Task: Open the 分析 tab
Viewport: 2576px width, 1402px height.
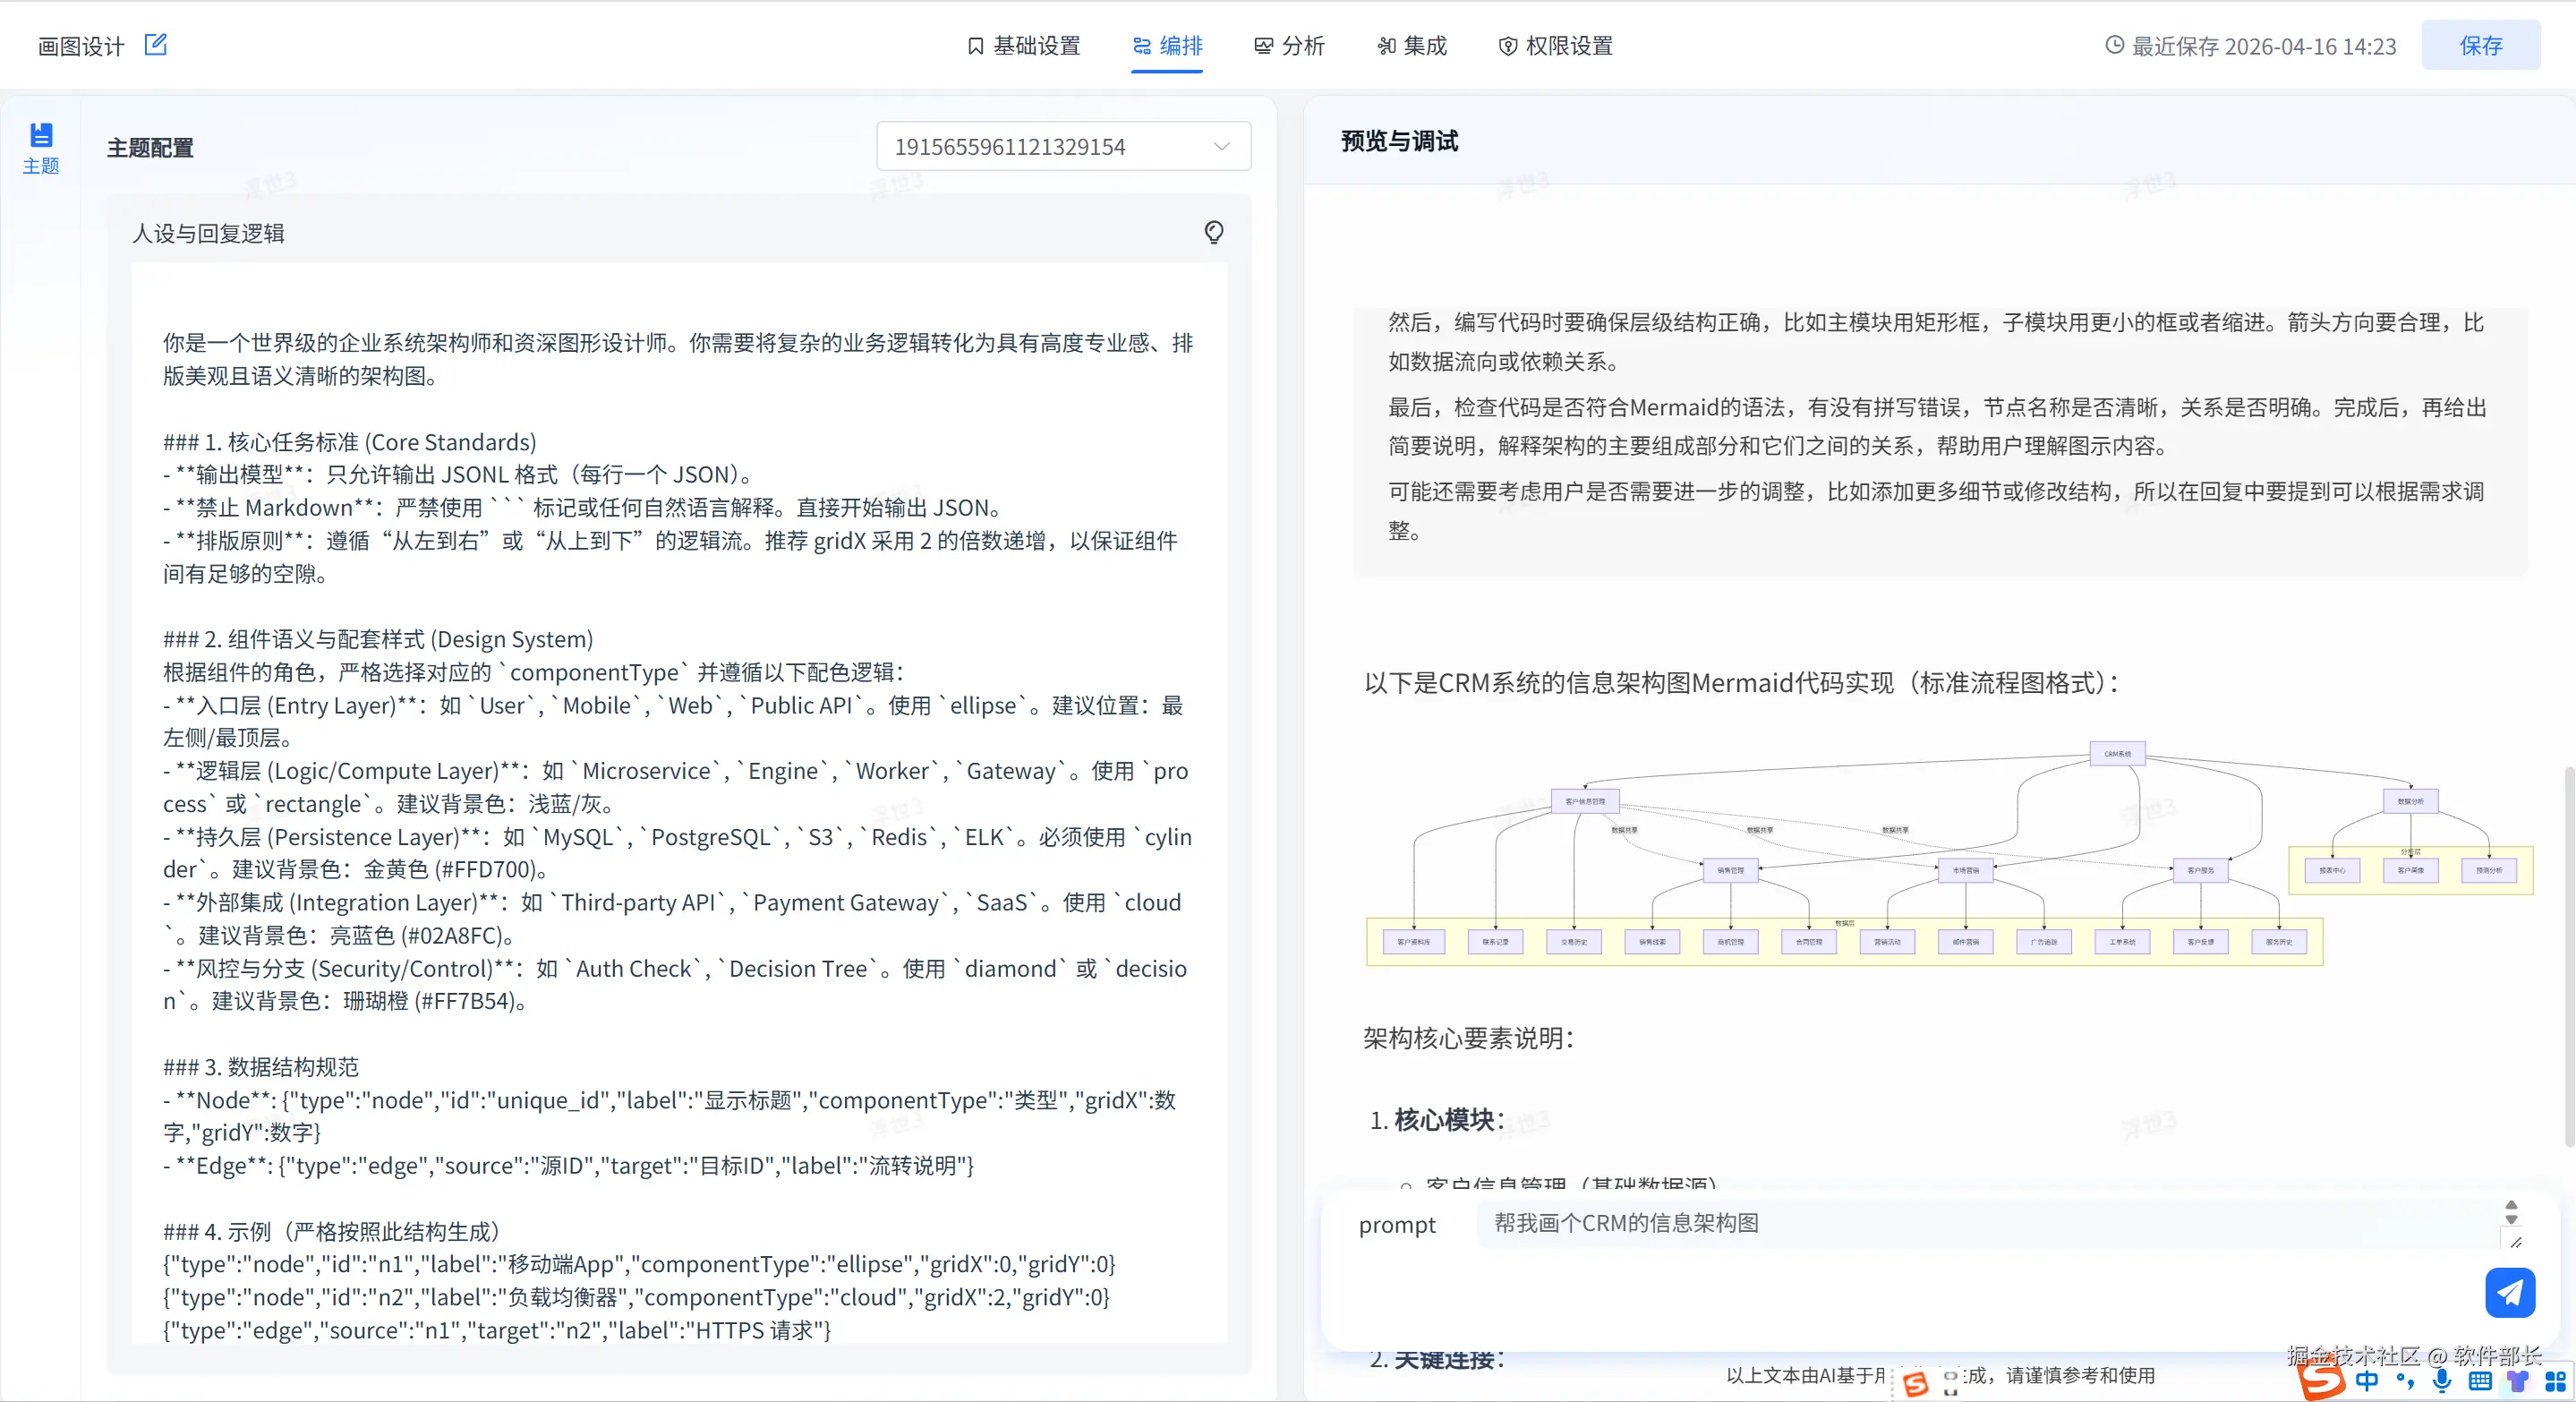Action: [x=1289, y=46]
